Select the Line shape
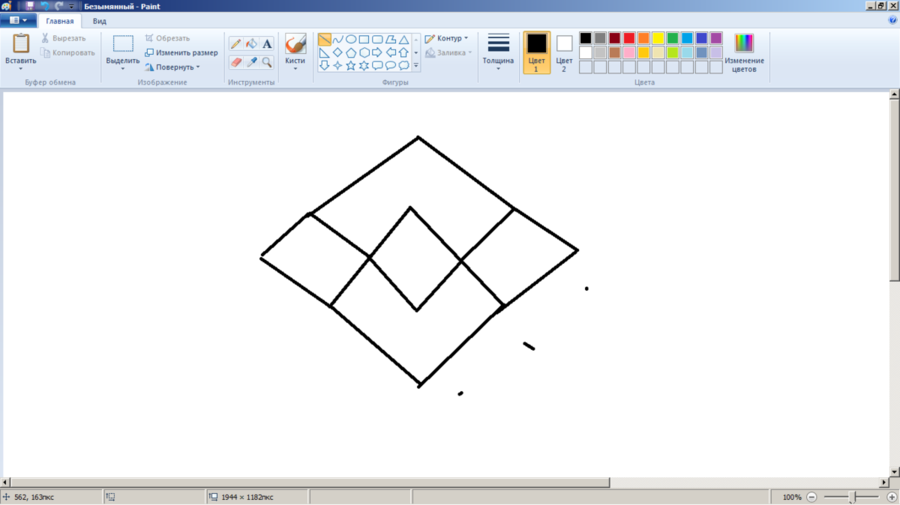 [x=324, y=40]
